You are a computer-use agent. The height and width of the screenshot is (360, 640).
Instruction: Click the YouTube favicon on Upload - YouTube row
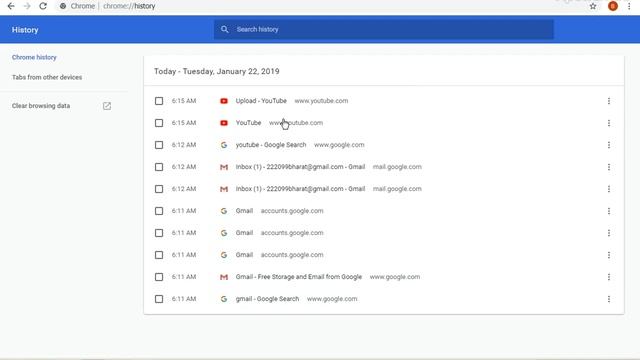pyautogui.click(x=224, y=101)
